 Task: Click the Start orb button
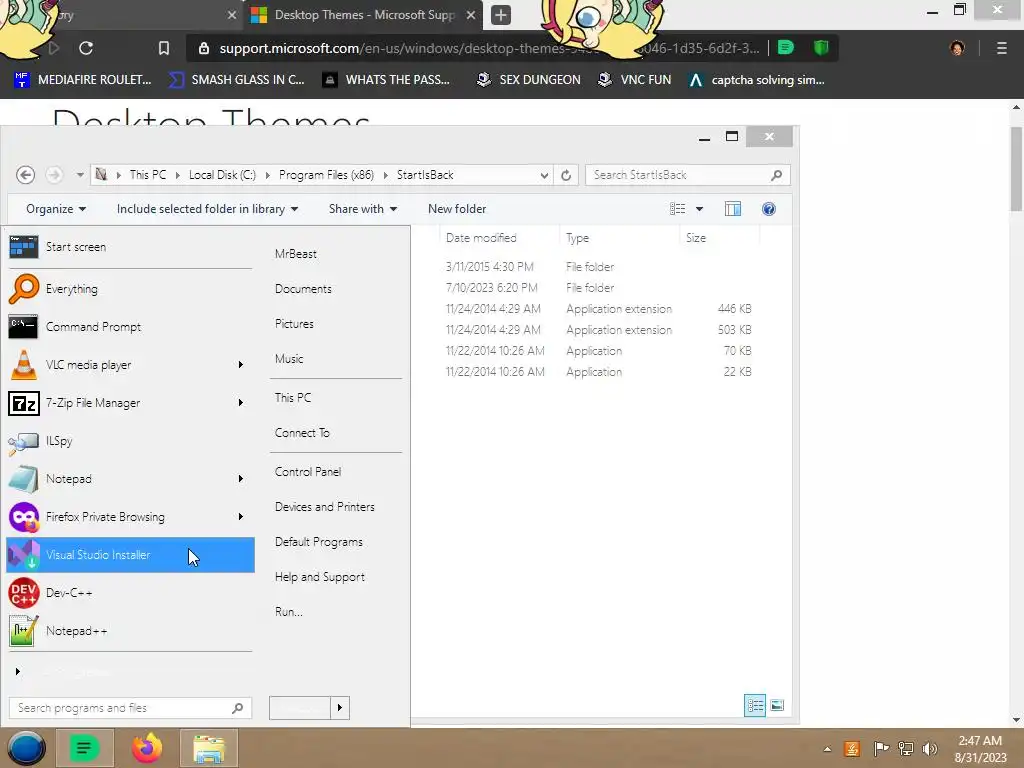(x=26, y=748)
